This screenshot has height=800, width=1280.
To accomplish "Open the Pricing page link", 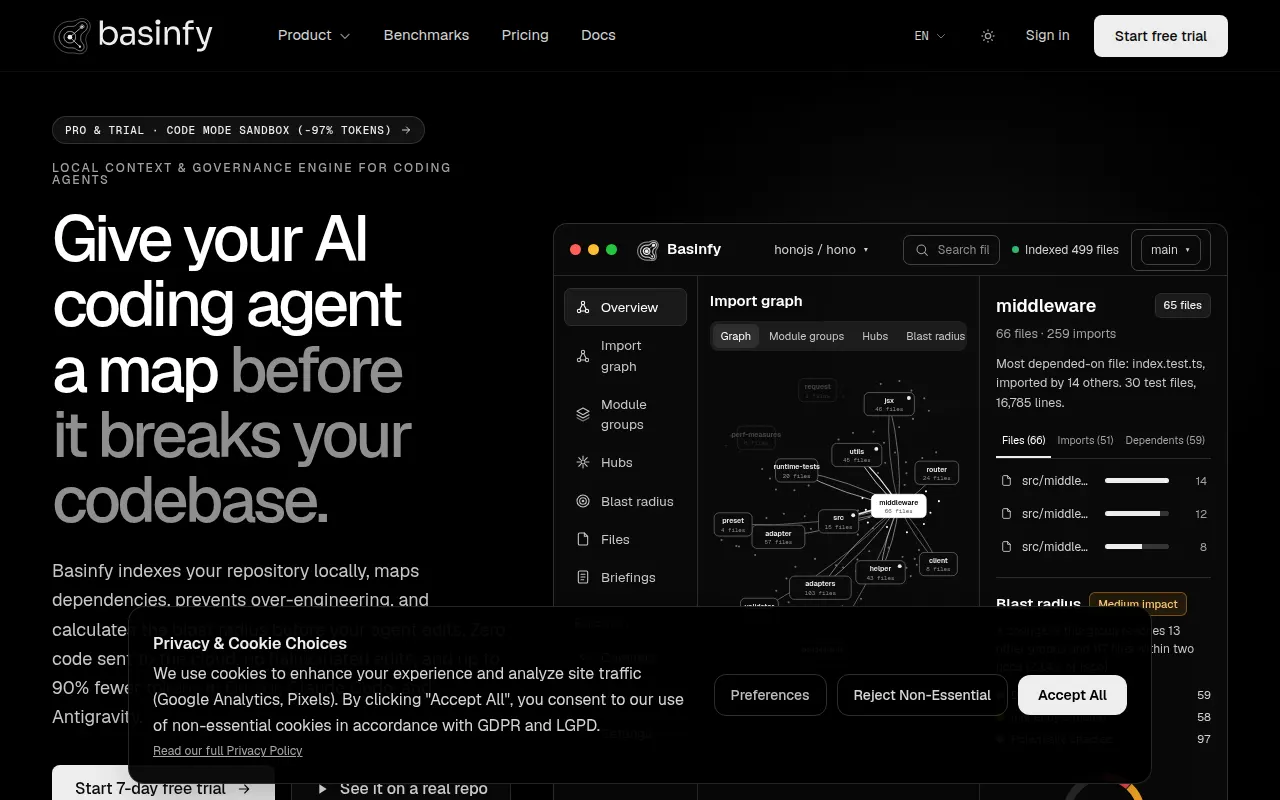I will (x=525, y=35).
